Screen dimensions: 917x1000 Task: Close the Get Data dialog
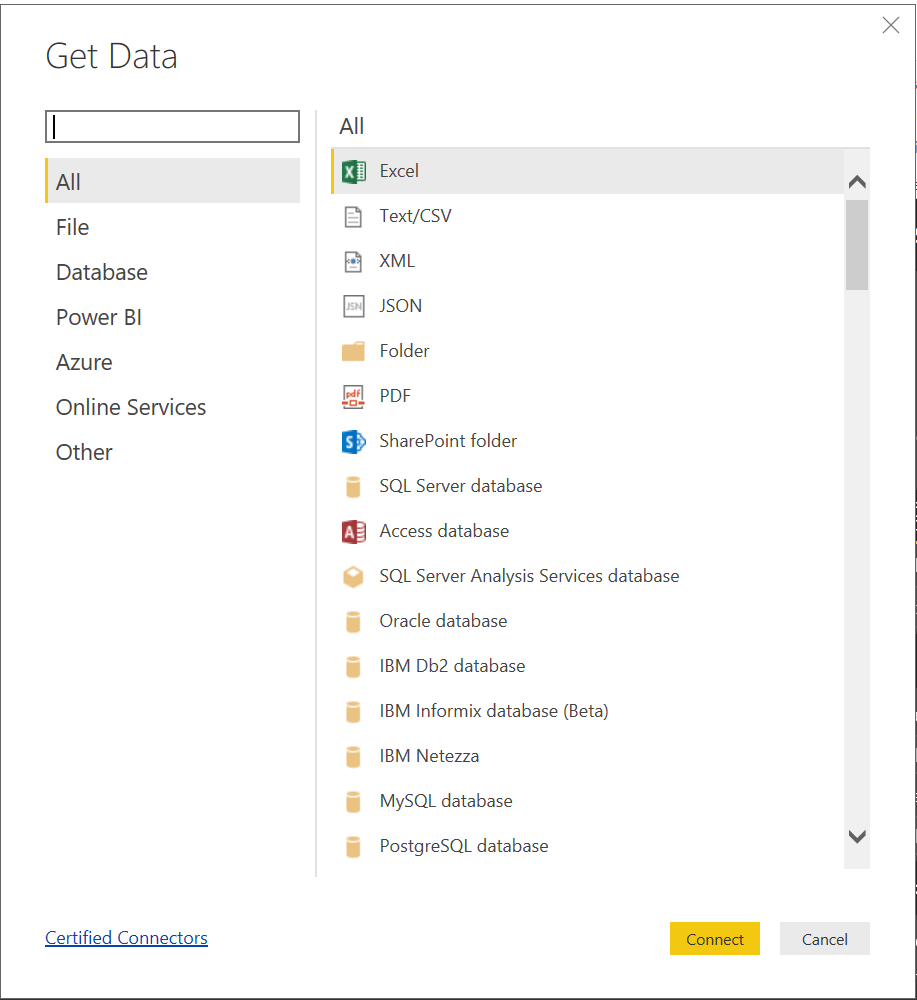click(891, 25)
